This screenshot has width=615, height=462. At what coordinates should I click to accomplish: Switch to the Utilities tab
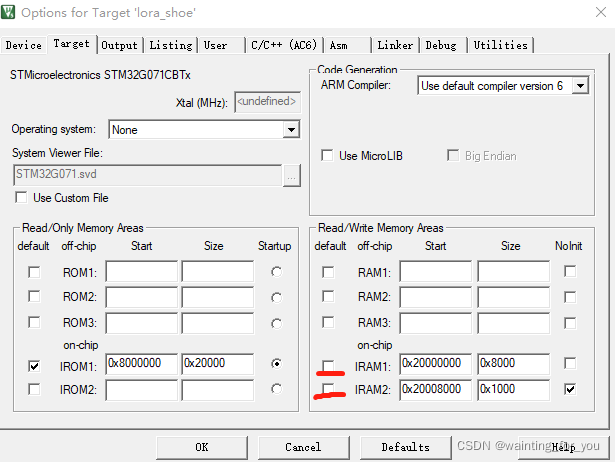tap(500, 45)
